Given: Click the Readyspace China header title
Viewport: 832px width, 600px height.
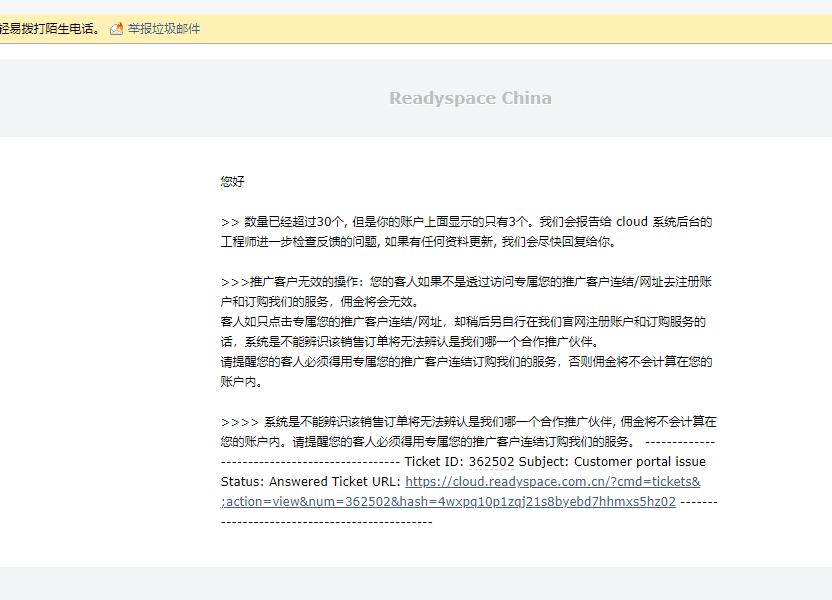Looking at the screenshot, I should 470,98.
